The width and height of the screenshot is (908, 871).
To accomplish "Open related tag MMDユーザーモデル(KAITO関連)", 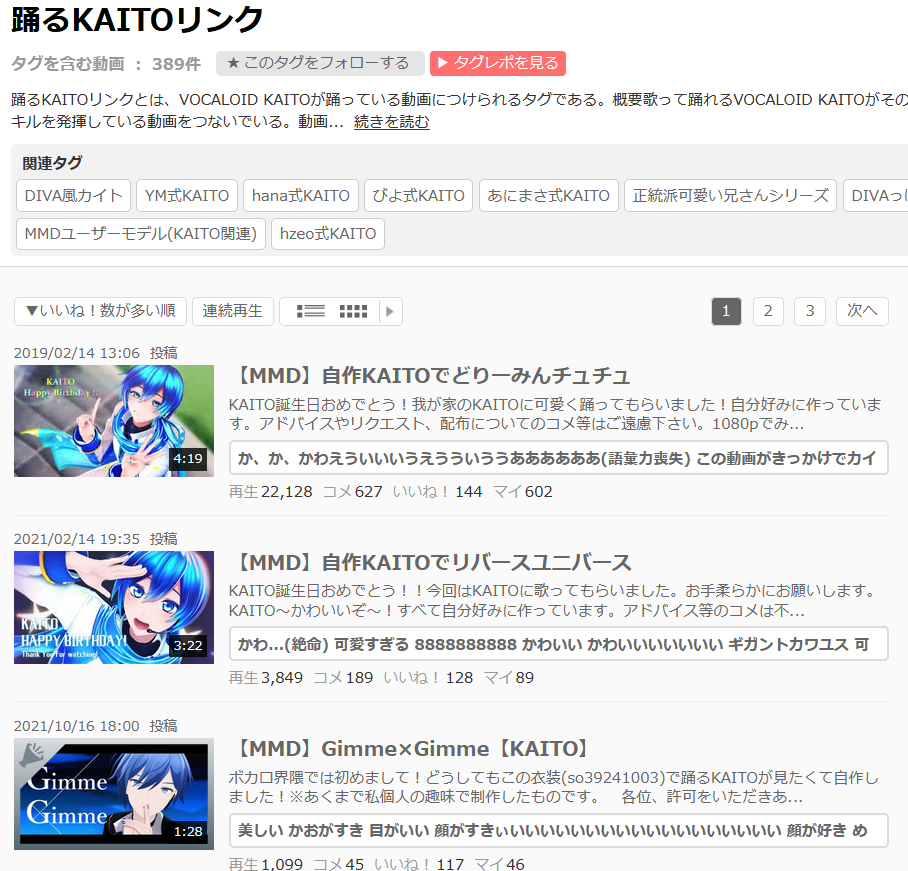I will [141, 234].
